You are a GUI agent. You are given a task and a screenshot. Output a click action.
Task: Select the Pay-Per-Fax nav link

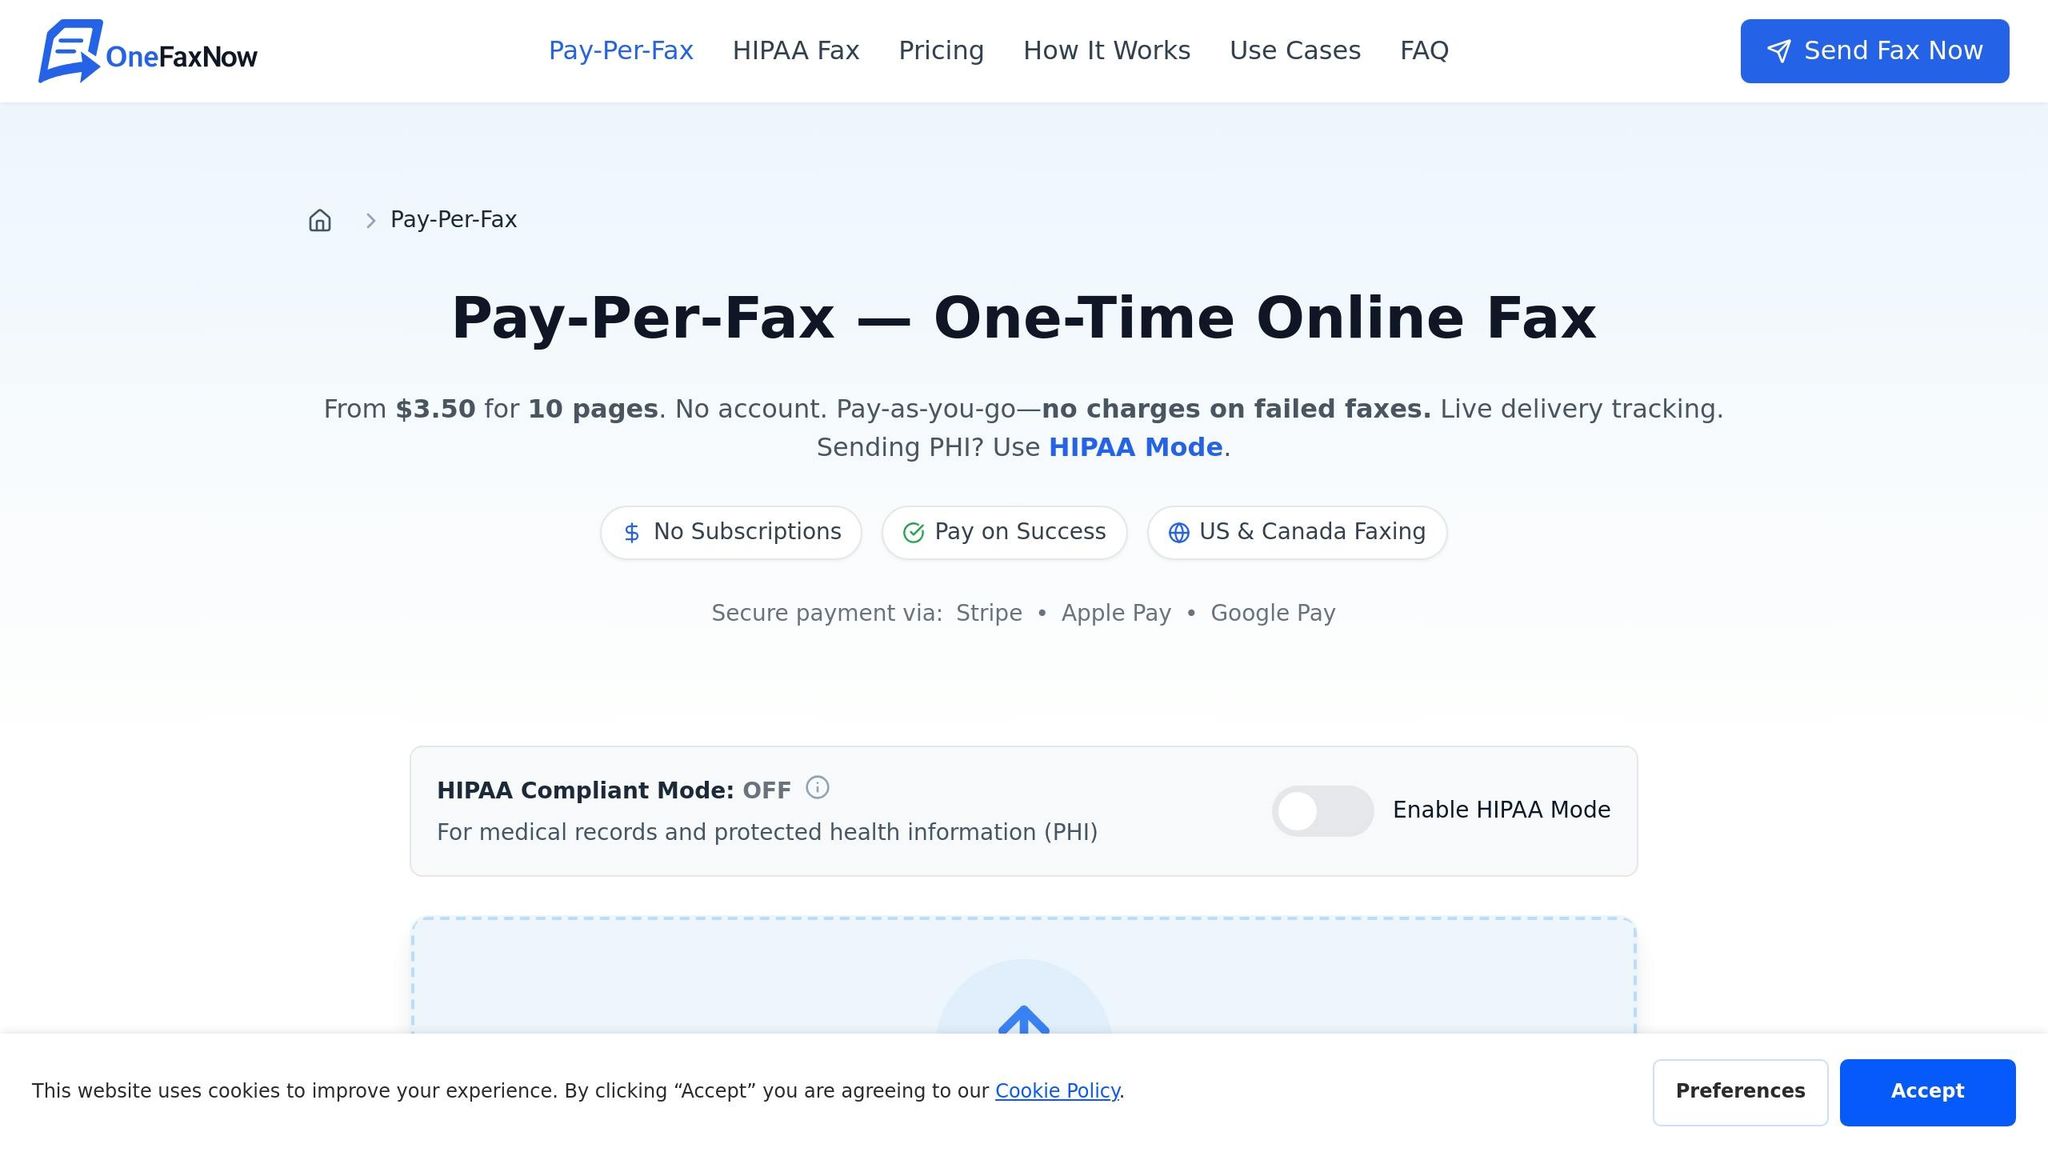[621, 50]
